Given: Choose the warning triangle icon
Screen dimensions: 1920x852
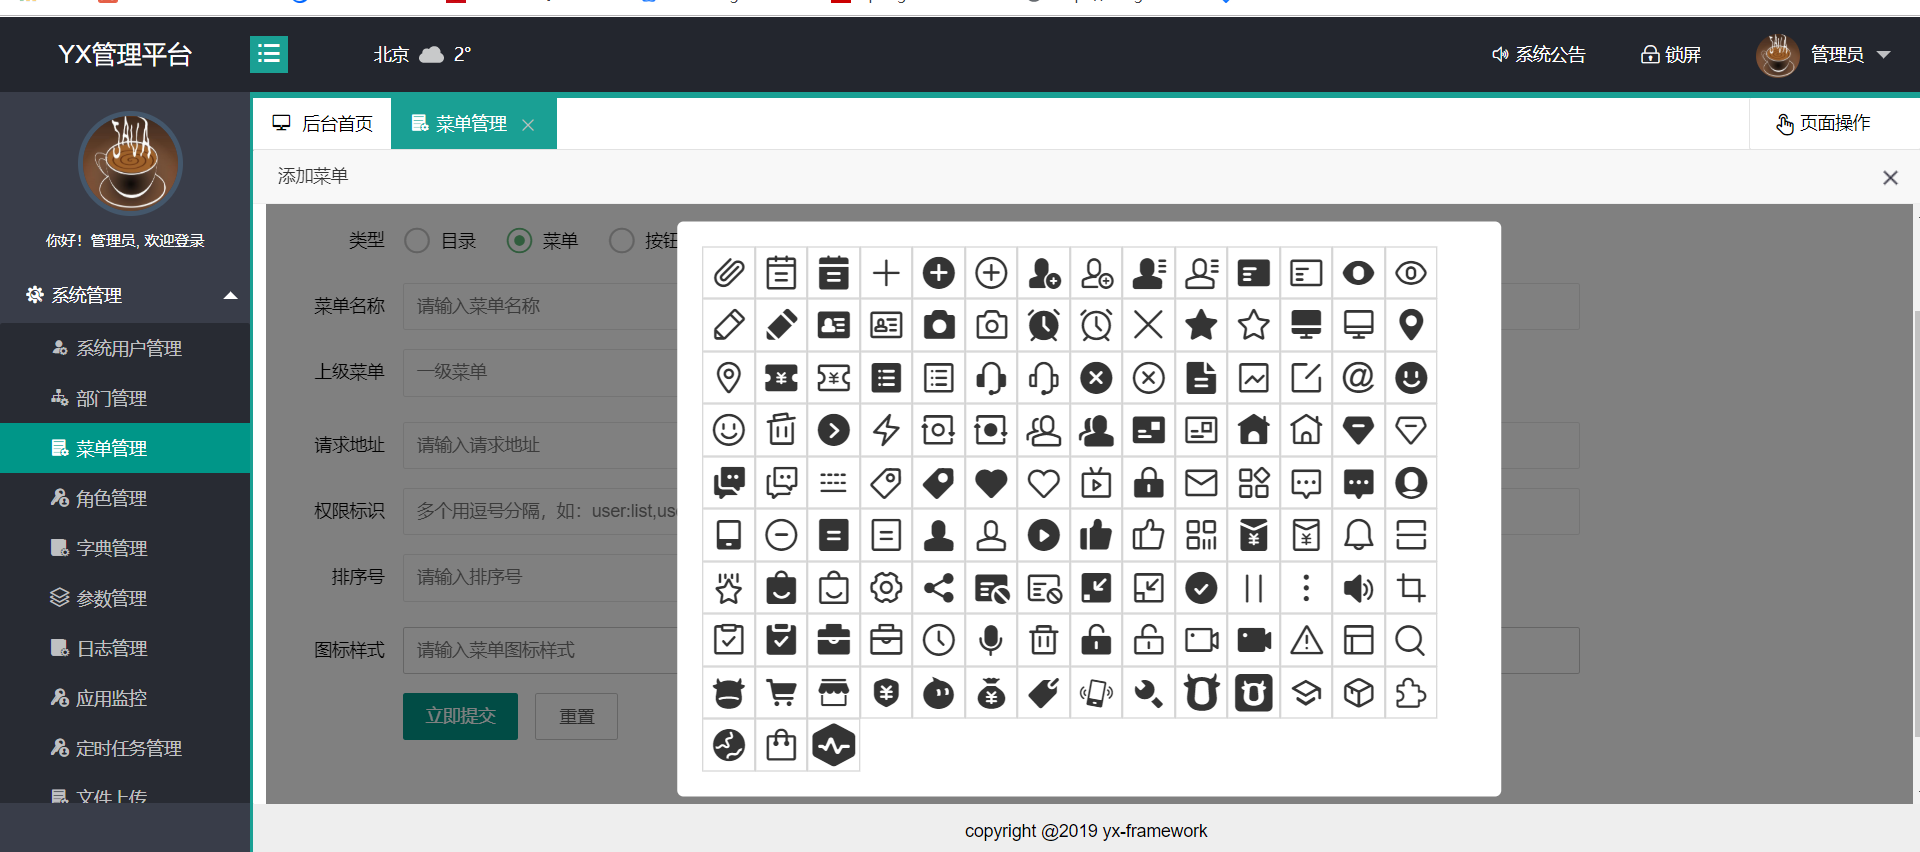Looking at the screenshot, I should tap(1306, 640).
